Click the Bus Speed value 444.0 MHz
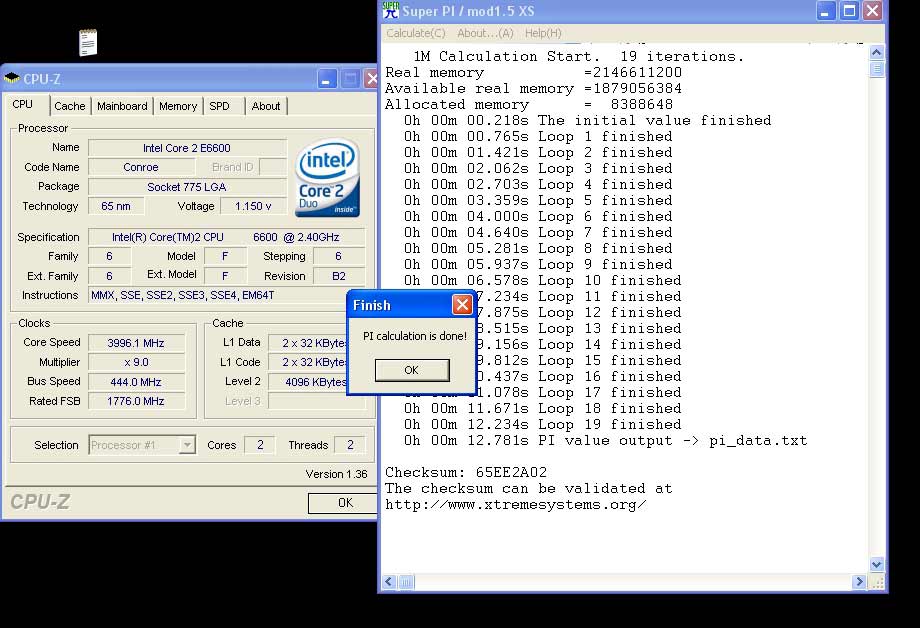 click(136, 381)
